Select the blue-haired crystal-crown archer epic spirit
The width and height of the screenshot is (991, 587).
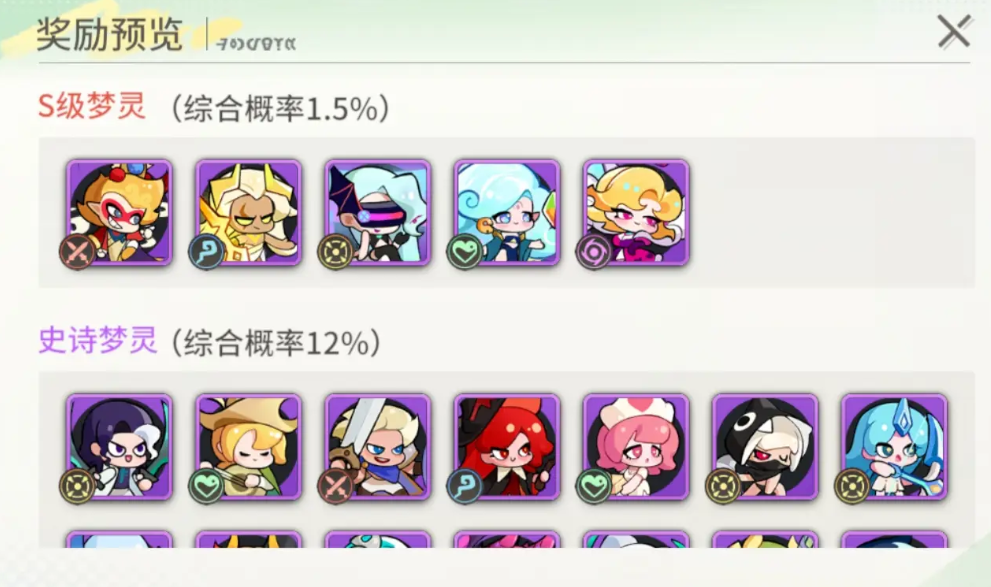point(895,447)
